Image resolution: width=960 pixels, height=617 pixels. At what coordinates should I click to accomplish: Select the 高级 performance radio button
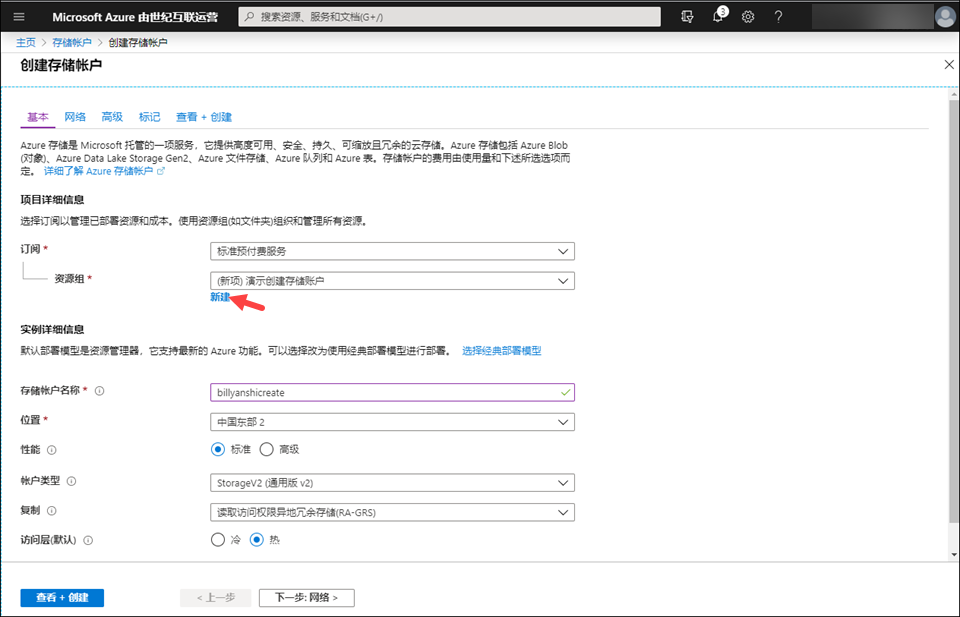coord(267,450)
